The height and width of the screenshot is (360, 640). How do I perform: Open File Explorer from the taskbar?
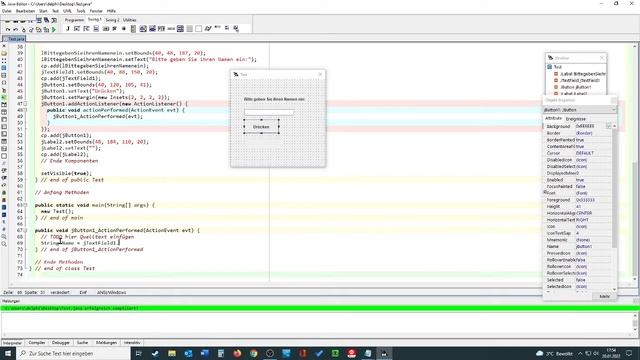point(172,353)
